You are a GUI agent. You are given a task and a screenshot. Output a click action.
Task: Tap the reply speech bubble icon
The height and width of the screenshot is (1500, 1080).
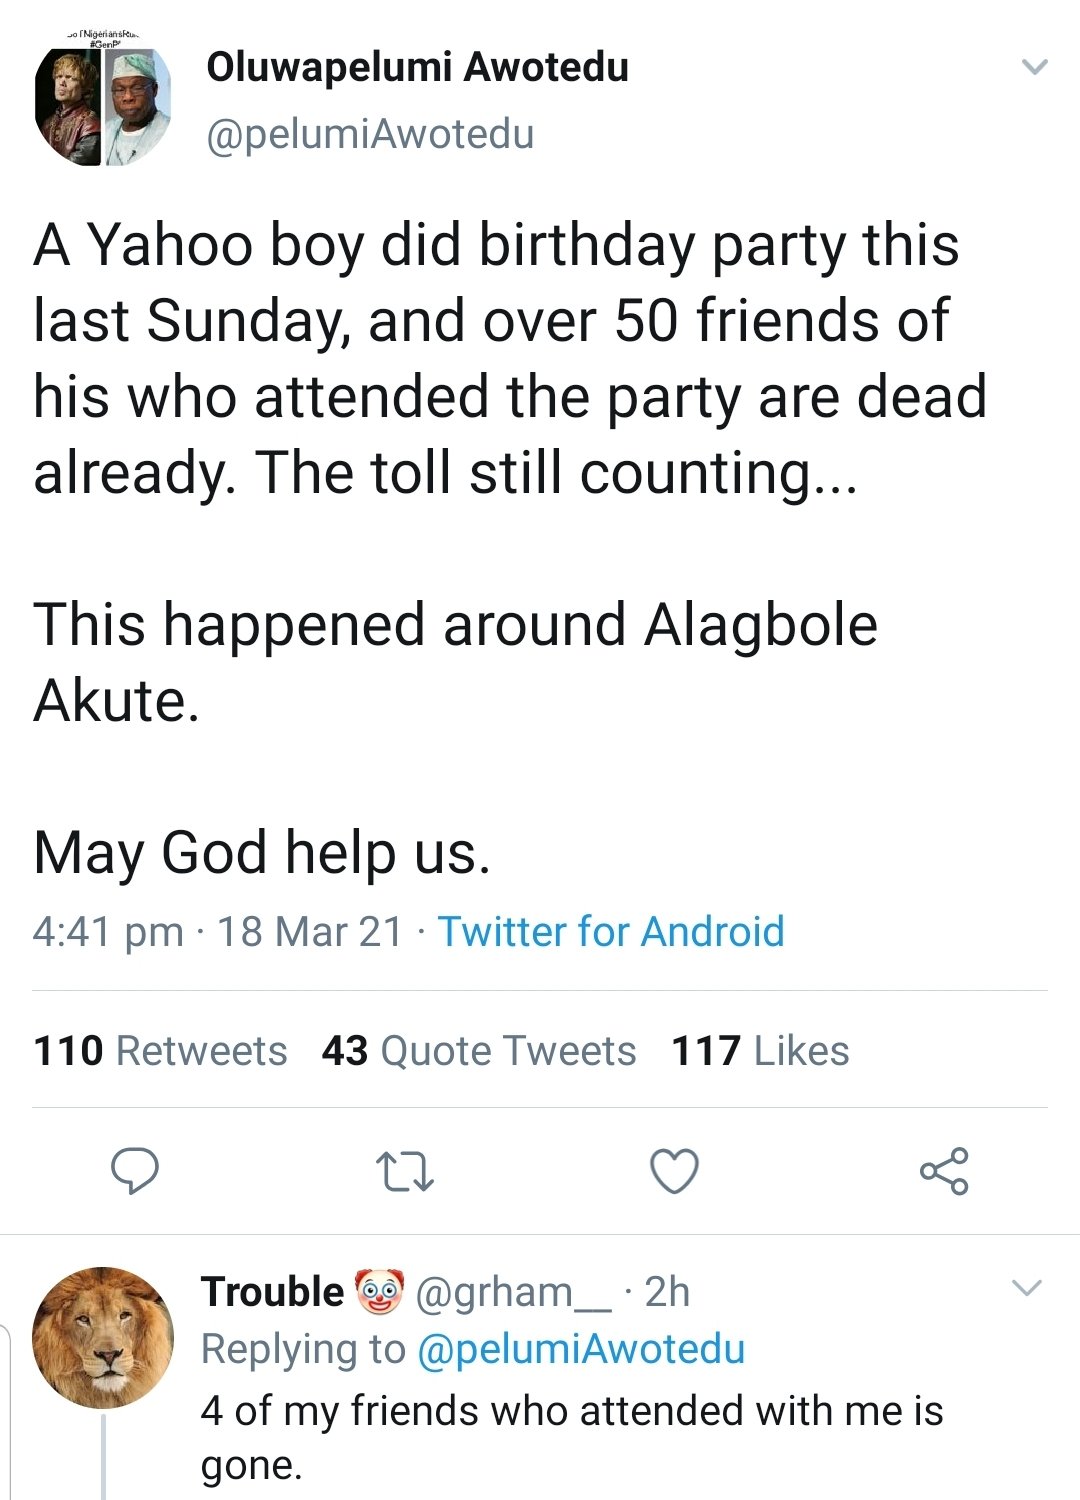134,1171
